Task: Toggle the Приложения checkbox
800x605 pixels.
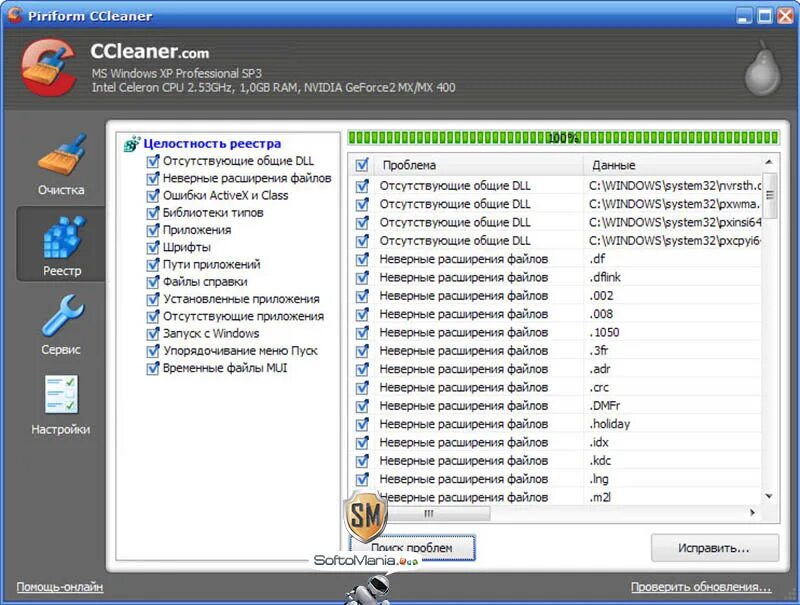Action: tap(153, 231)
